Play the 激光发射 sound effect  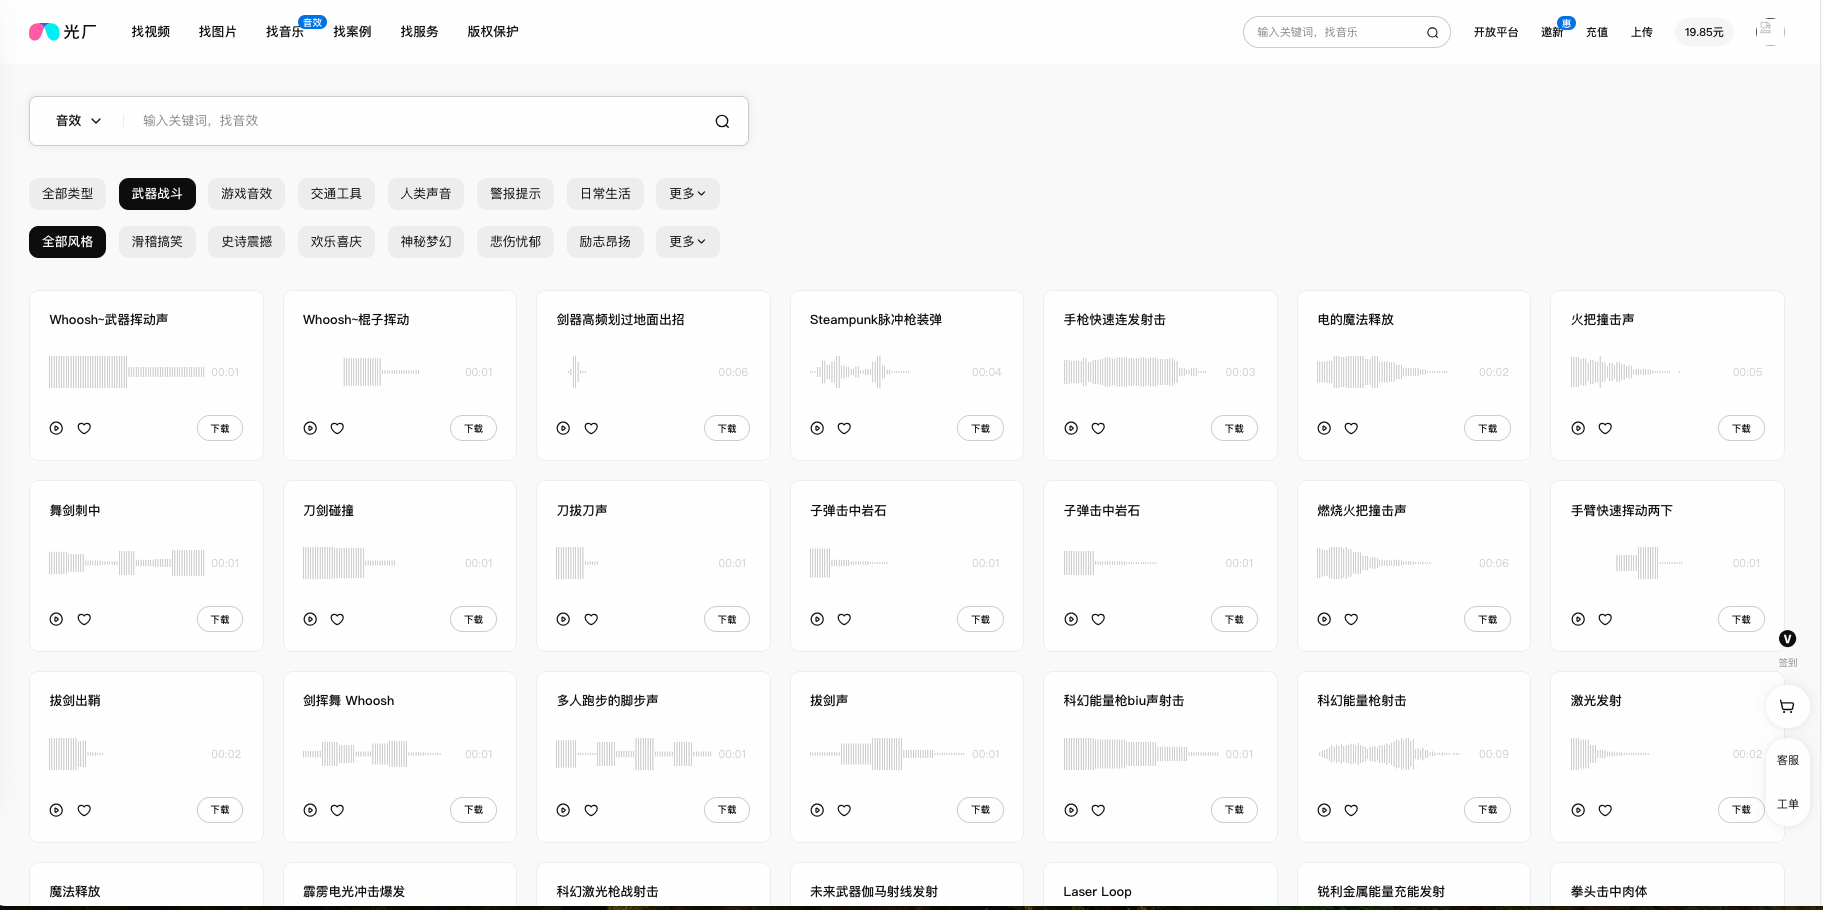[1578, 810]
